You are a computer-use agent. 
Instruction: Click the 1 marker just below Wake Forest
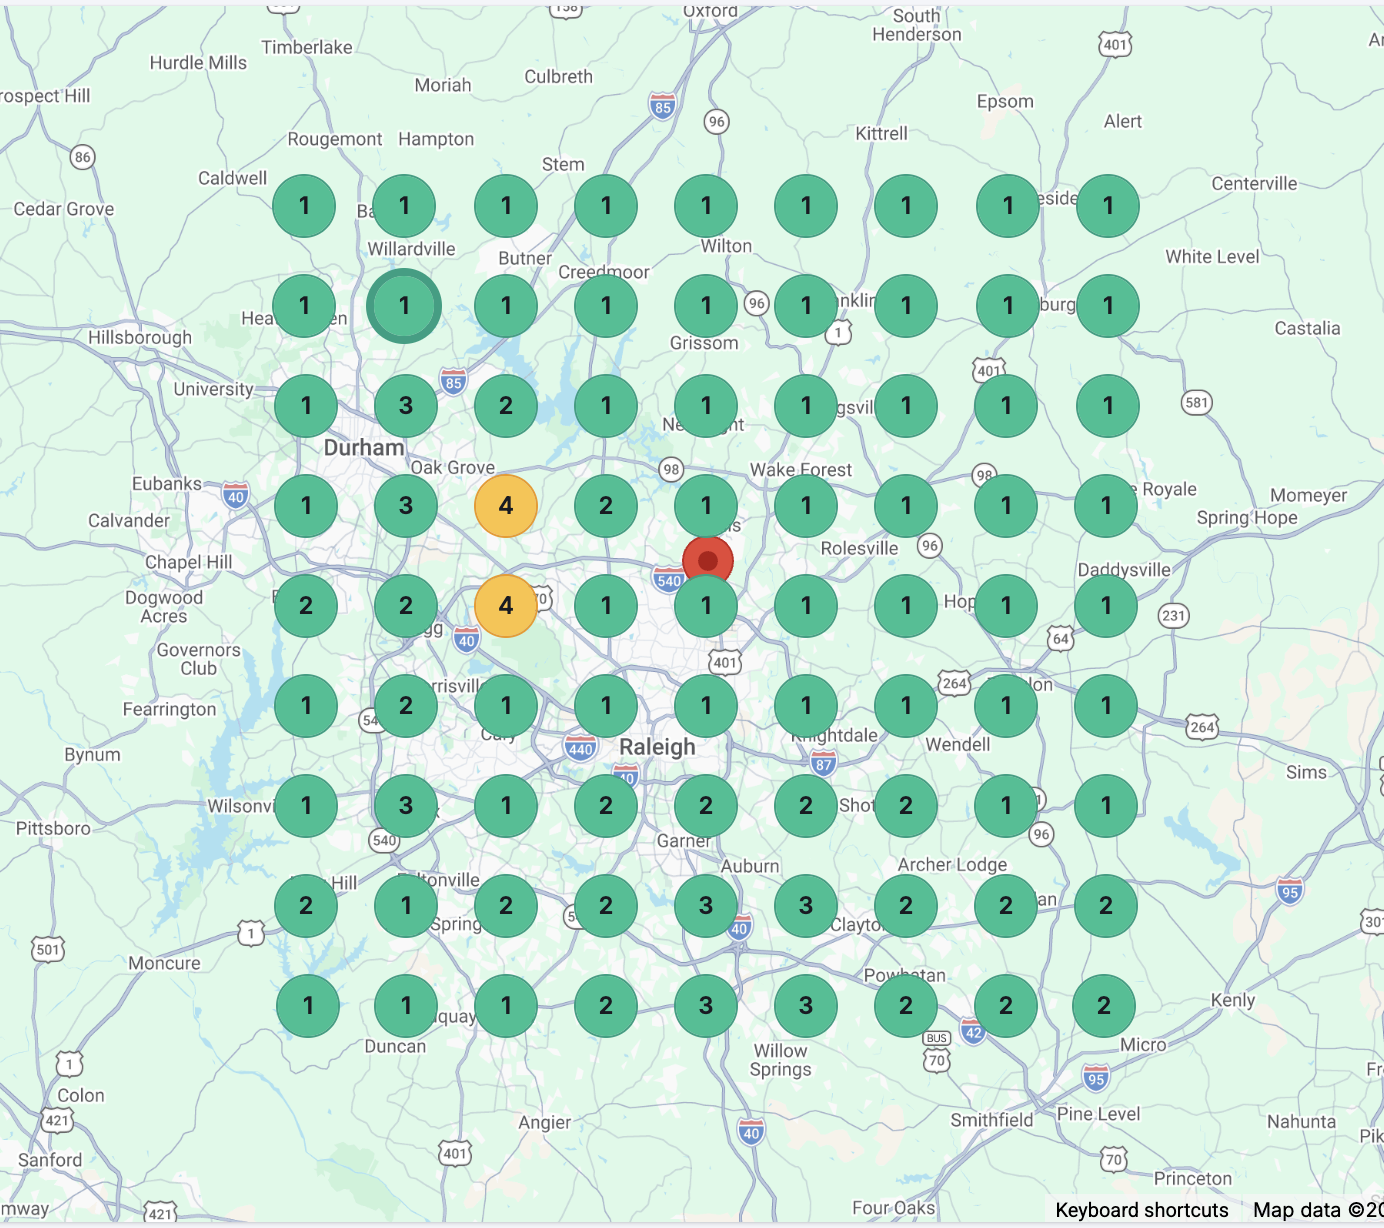click(x=806, y=506)
